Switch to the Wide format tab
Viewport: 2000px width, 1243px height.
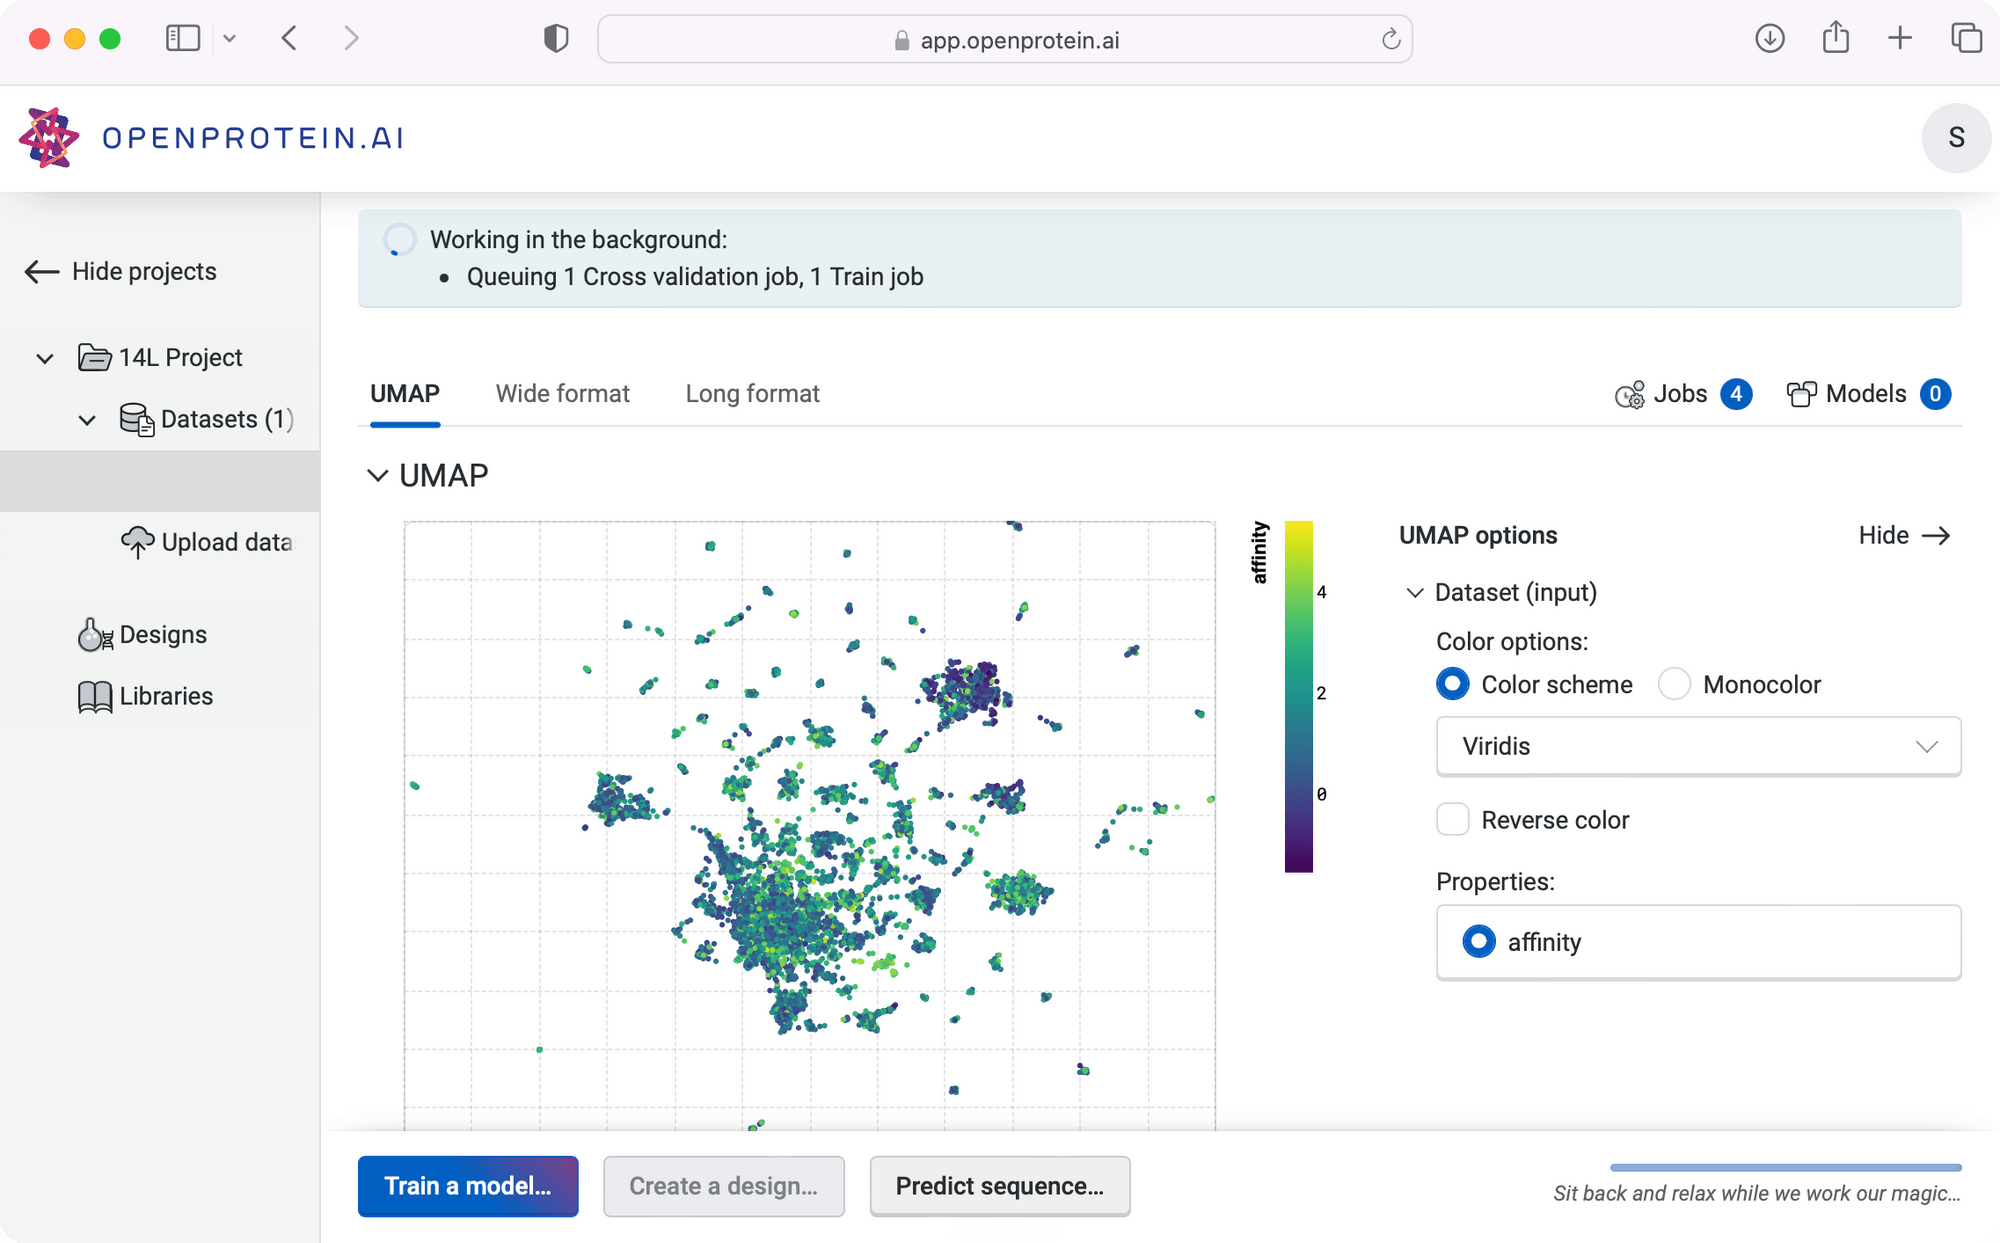(563, 393)
